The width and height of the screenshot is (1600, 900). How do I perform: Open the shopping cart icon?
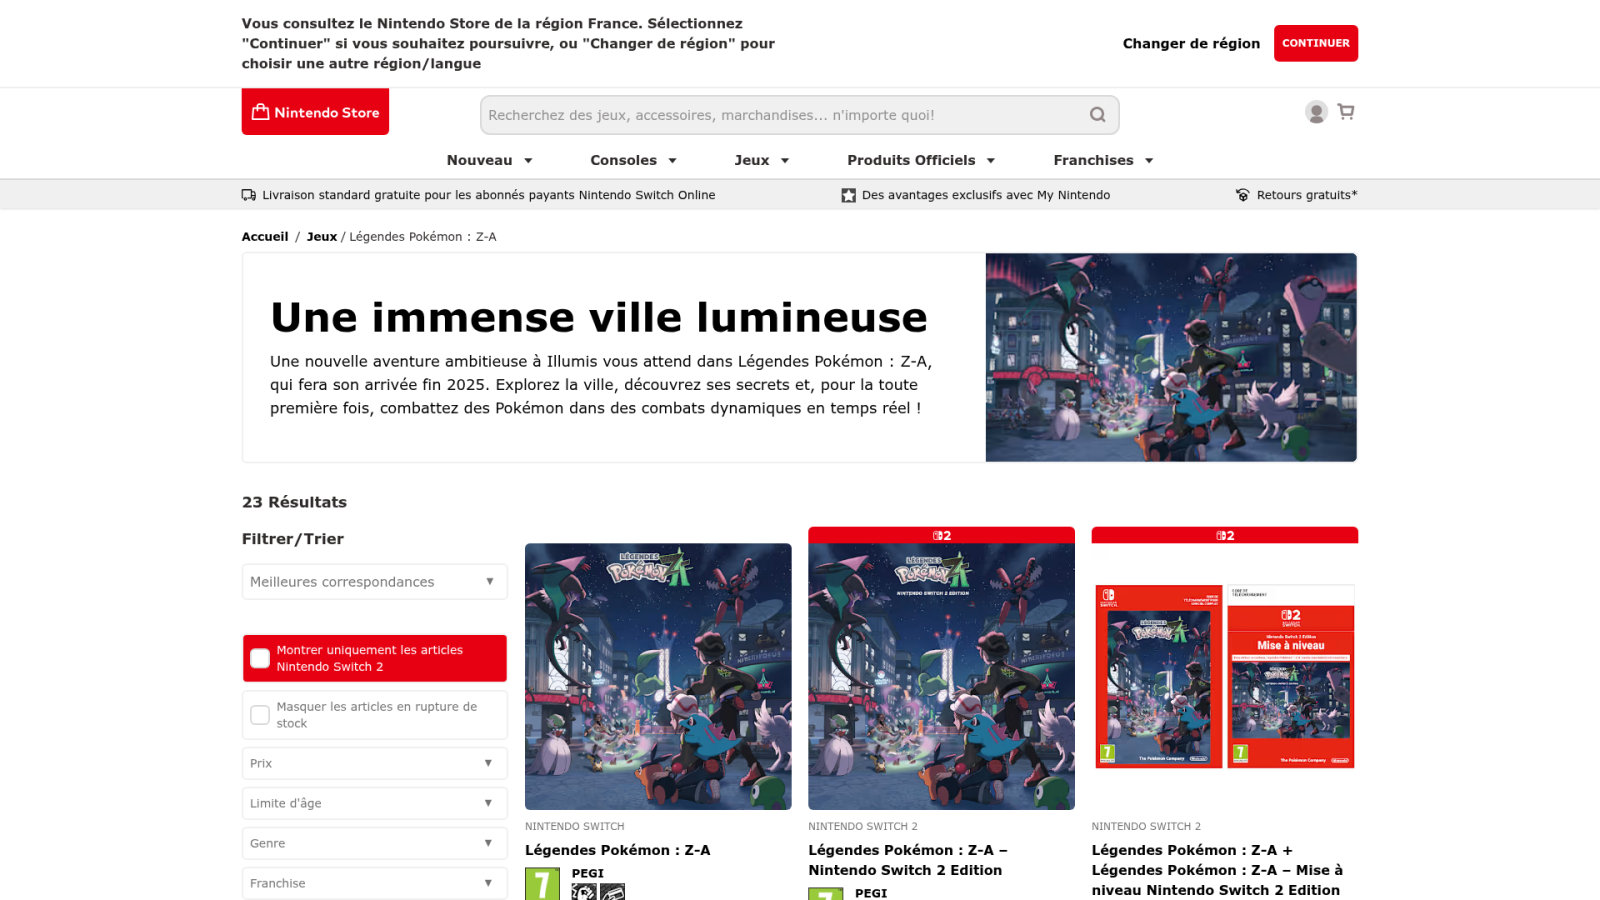pos(1346,112)
